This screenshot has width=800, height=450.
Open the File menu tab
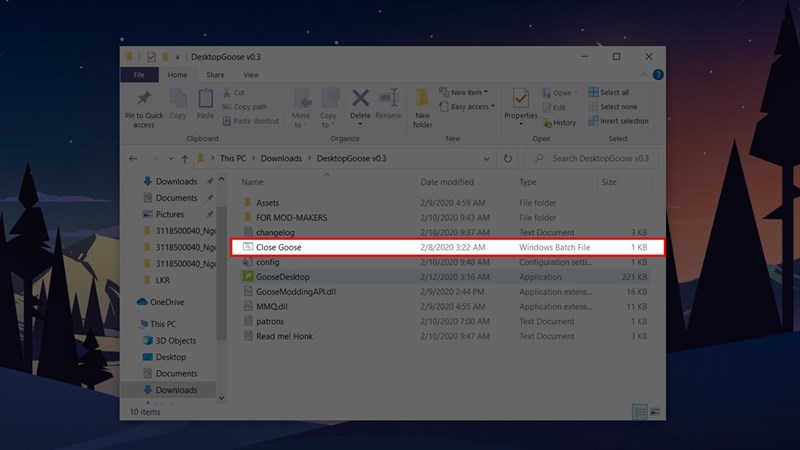click(x=139, y=75)
